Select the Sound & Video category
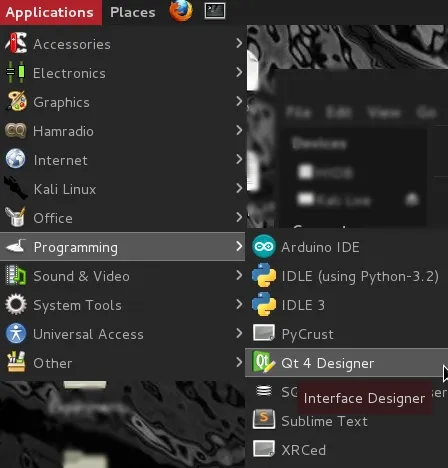Screen dimensions: 448x468 (x=122, y=276)
